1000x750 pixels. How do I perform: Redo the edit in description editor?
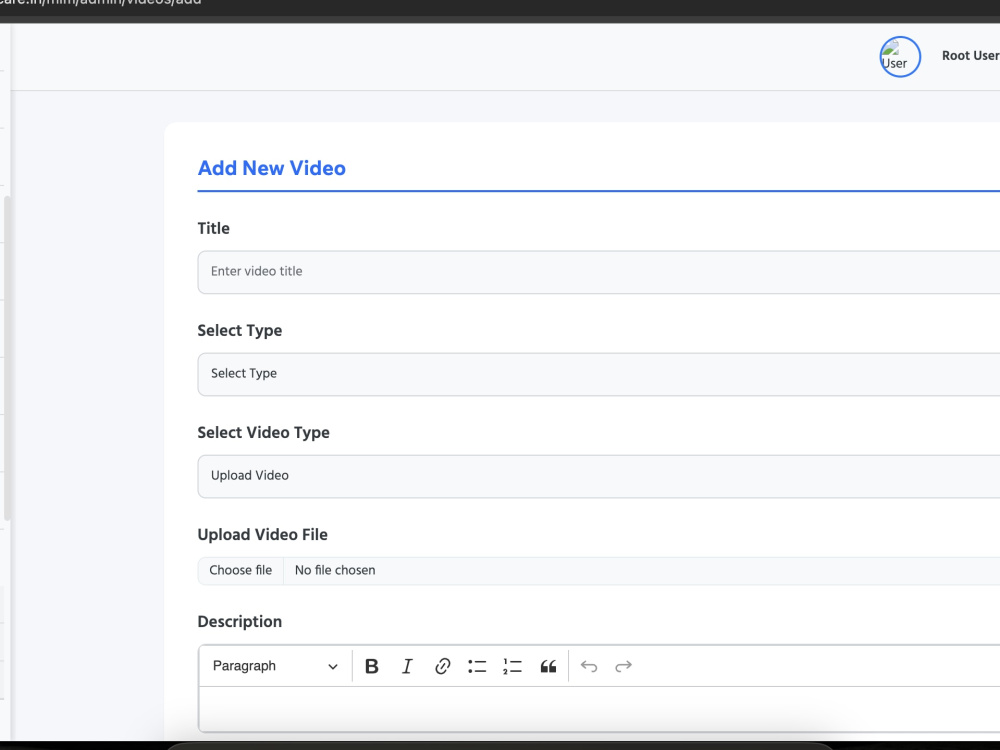(x=623, y=666)
